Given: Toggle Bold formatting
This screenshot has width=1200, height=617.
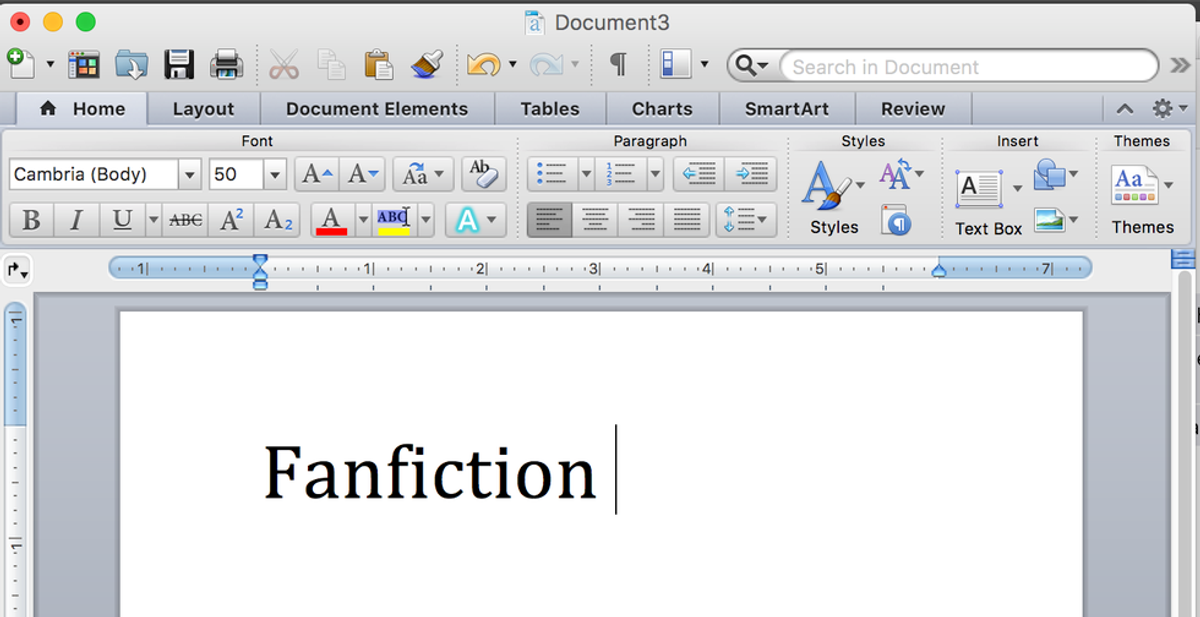Looking at the screenshot, I should 31,220.
